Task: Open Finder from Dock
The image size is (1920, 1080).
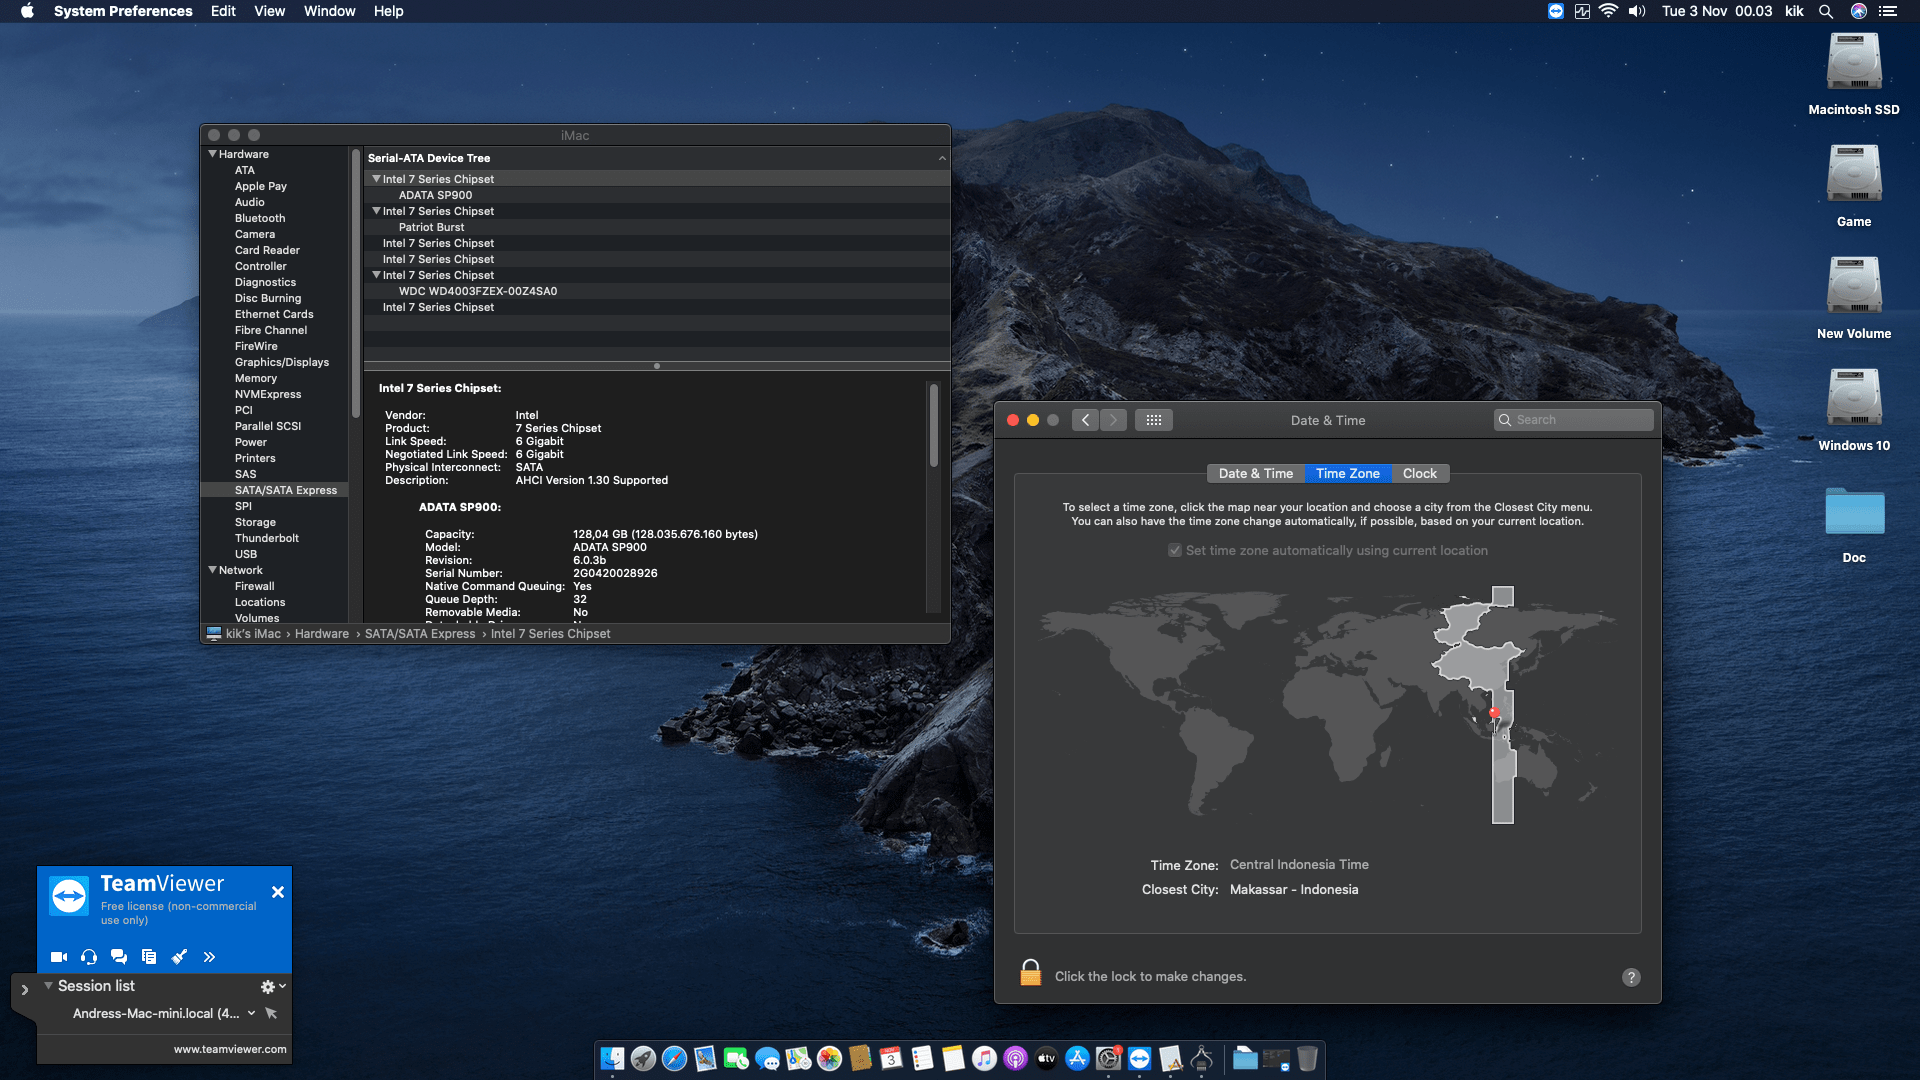Action: (x=612, y=1058)
